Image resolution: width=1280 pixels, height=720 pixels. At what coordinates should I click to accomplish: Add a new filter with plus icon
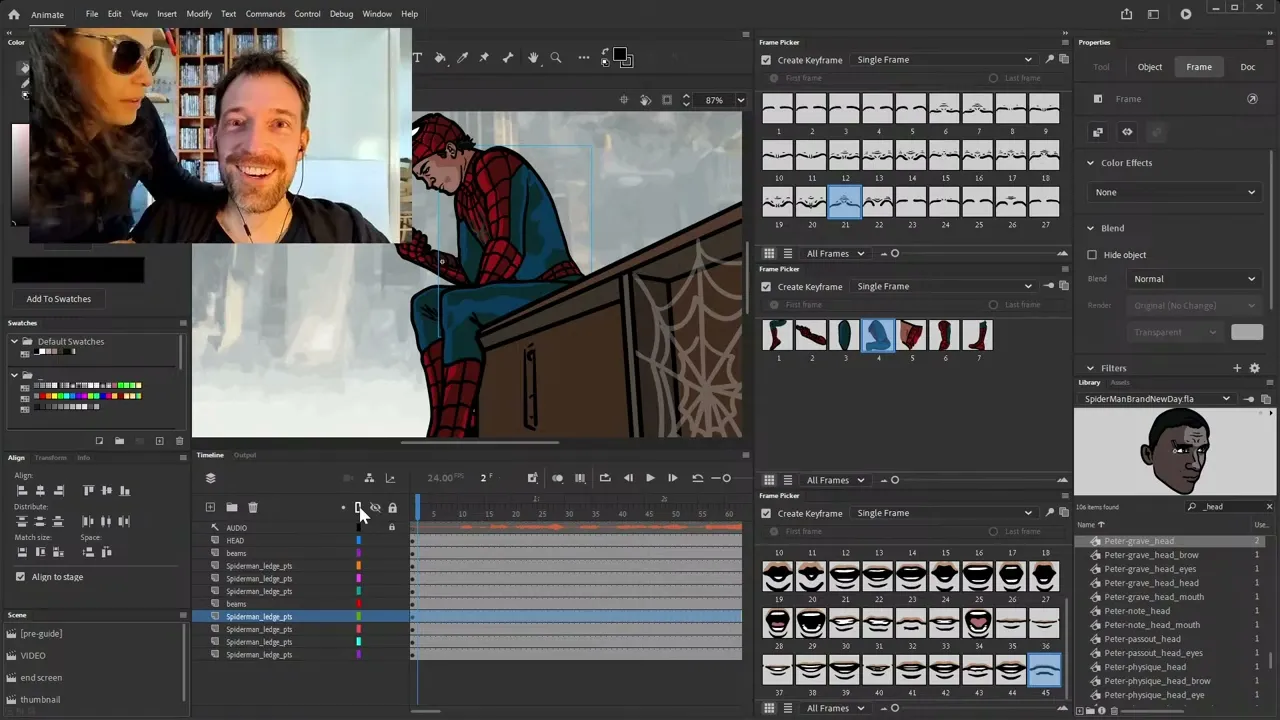point(1237,368)
